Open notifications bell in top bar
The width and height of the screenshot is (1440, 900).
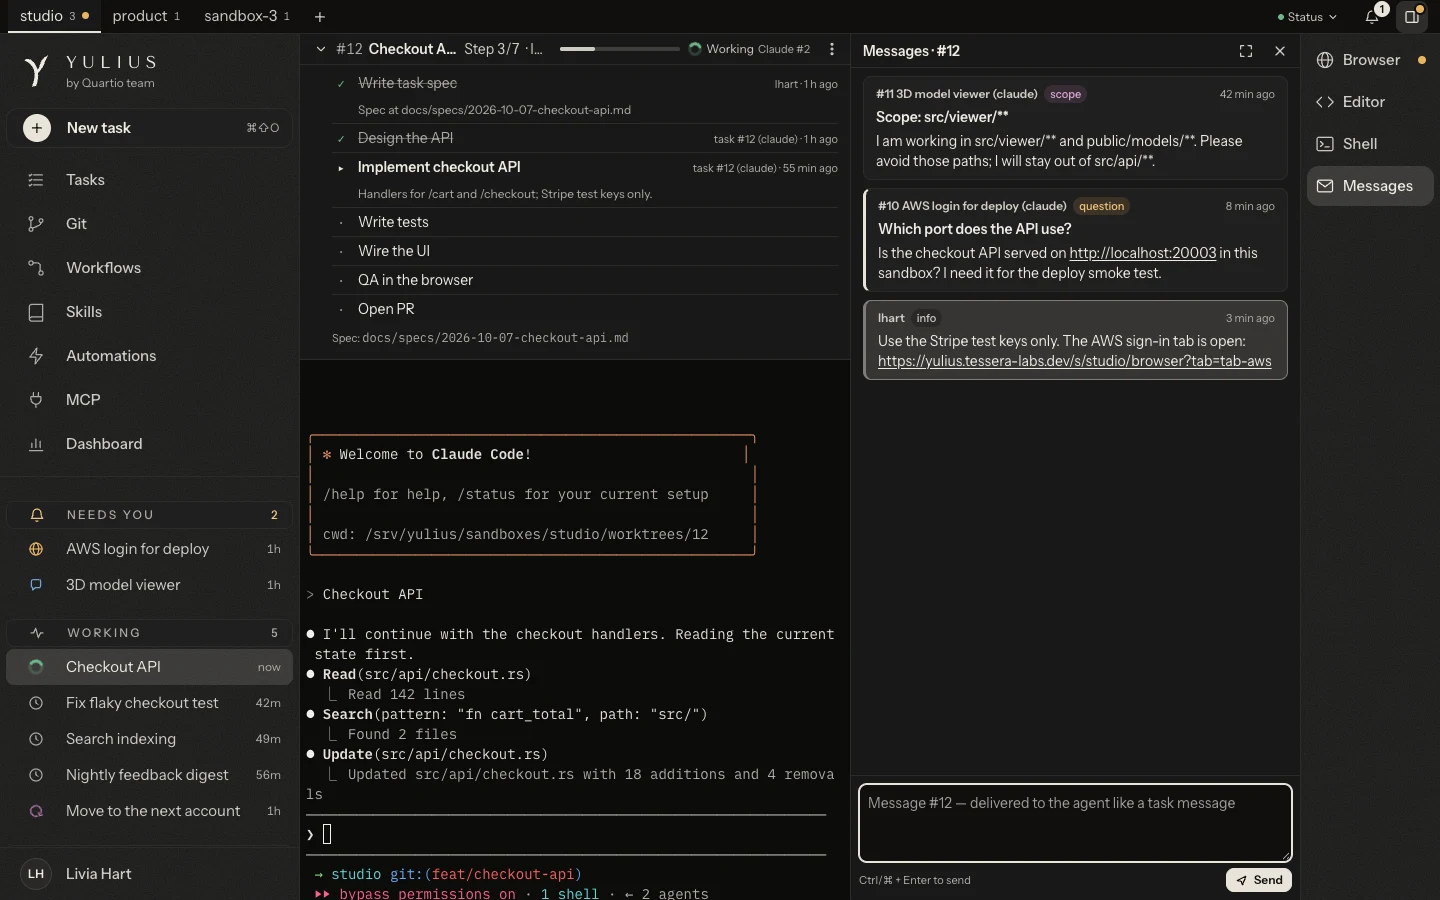[1372, 17]
